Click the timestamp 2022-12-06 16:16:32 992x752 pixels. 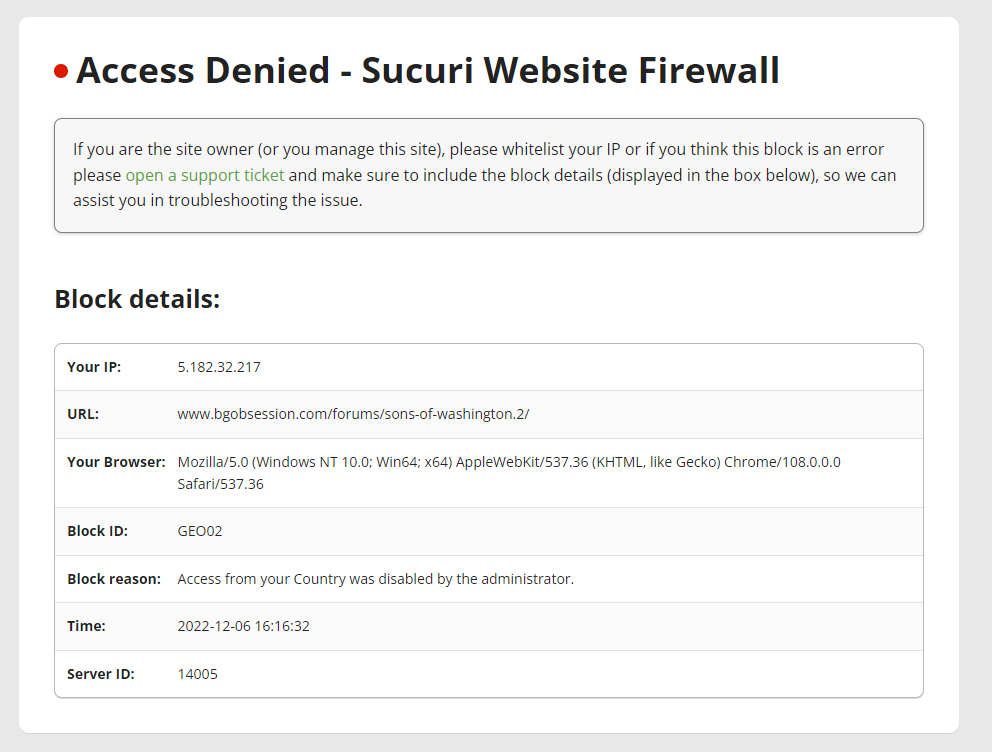pyautogui.click(x=244, y=626)
